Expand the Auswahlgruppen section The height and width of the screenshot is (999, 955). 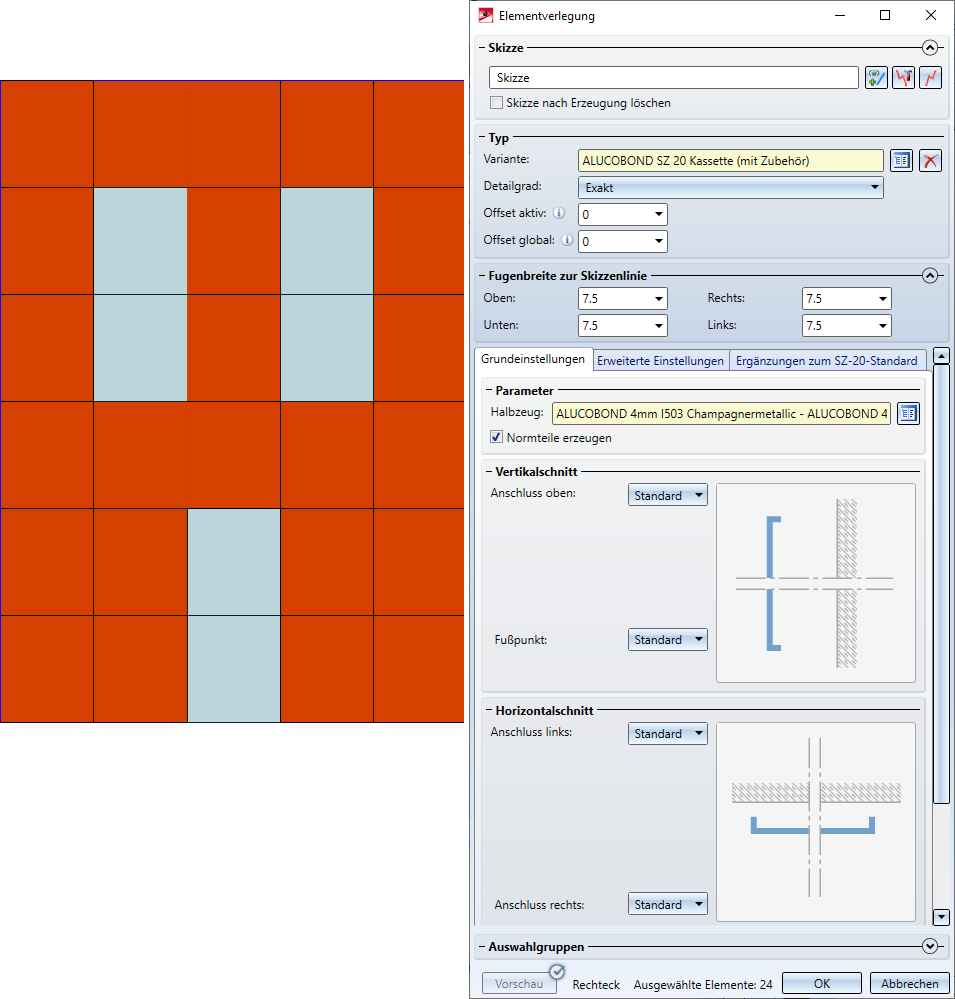click(930, 946)
